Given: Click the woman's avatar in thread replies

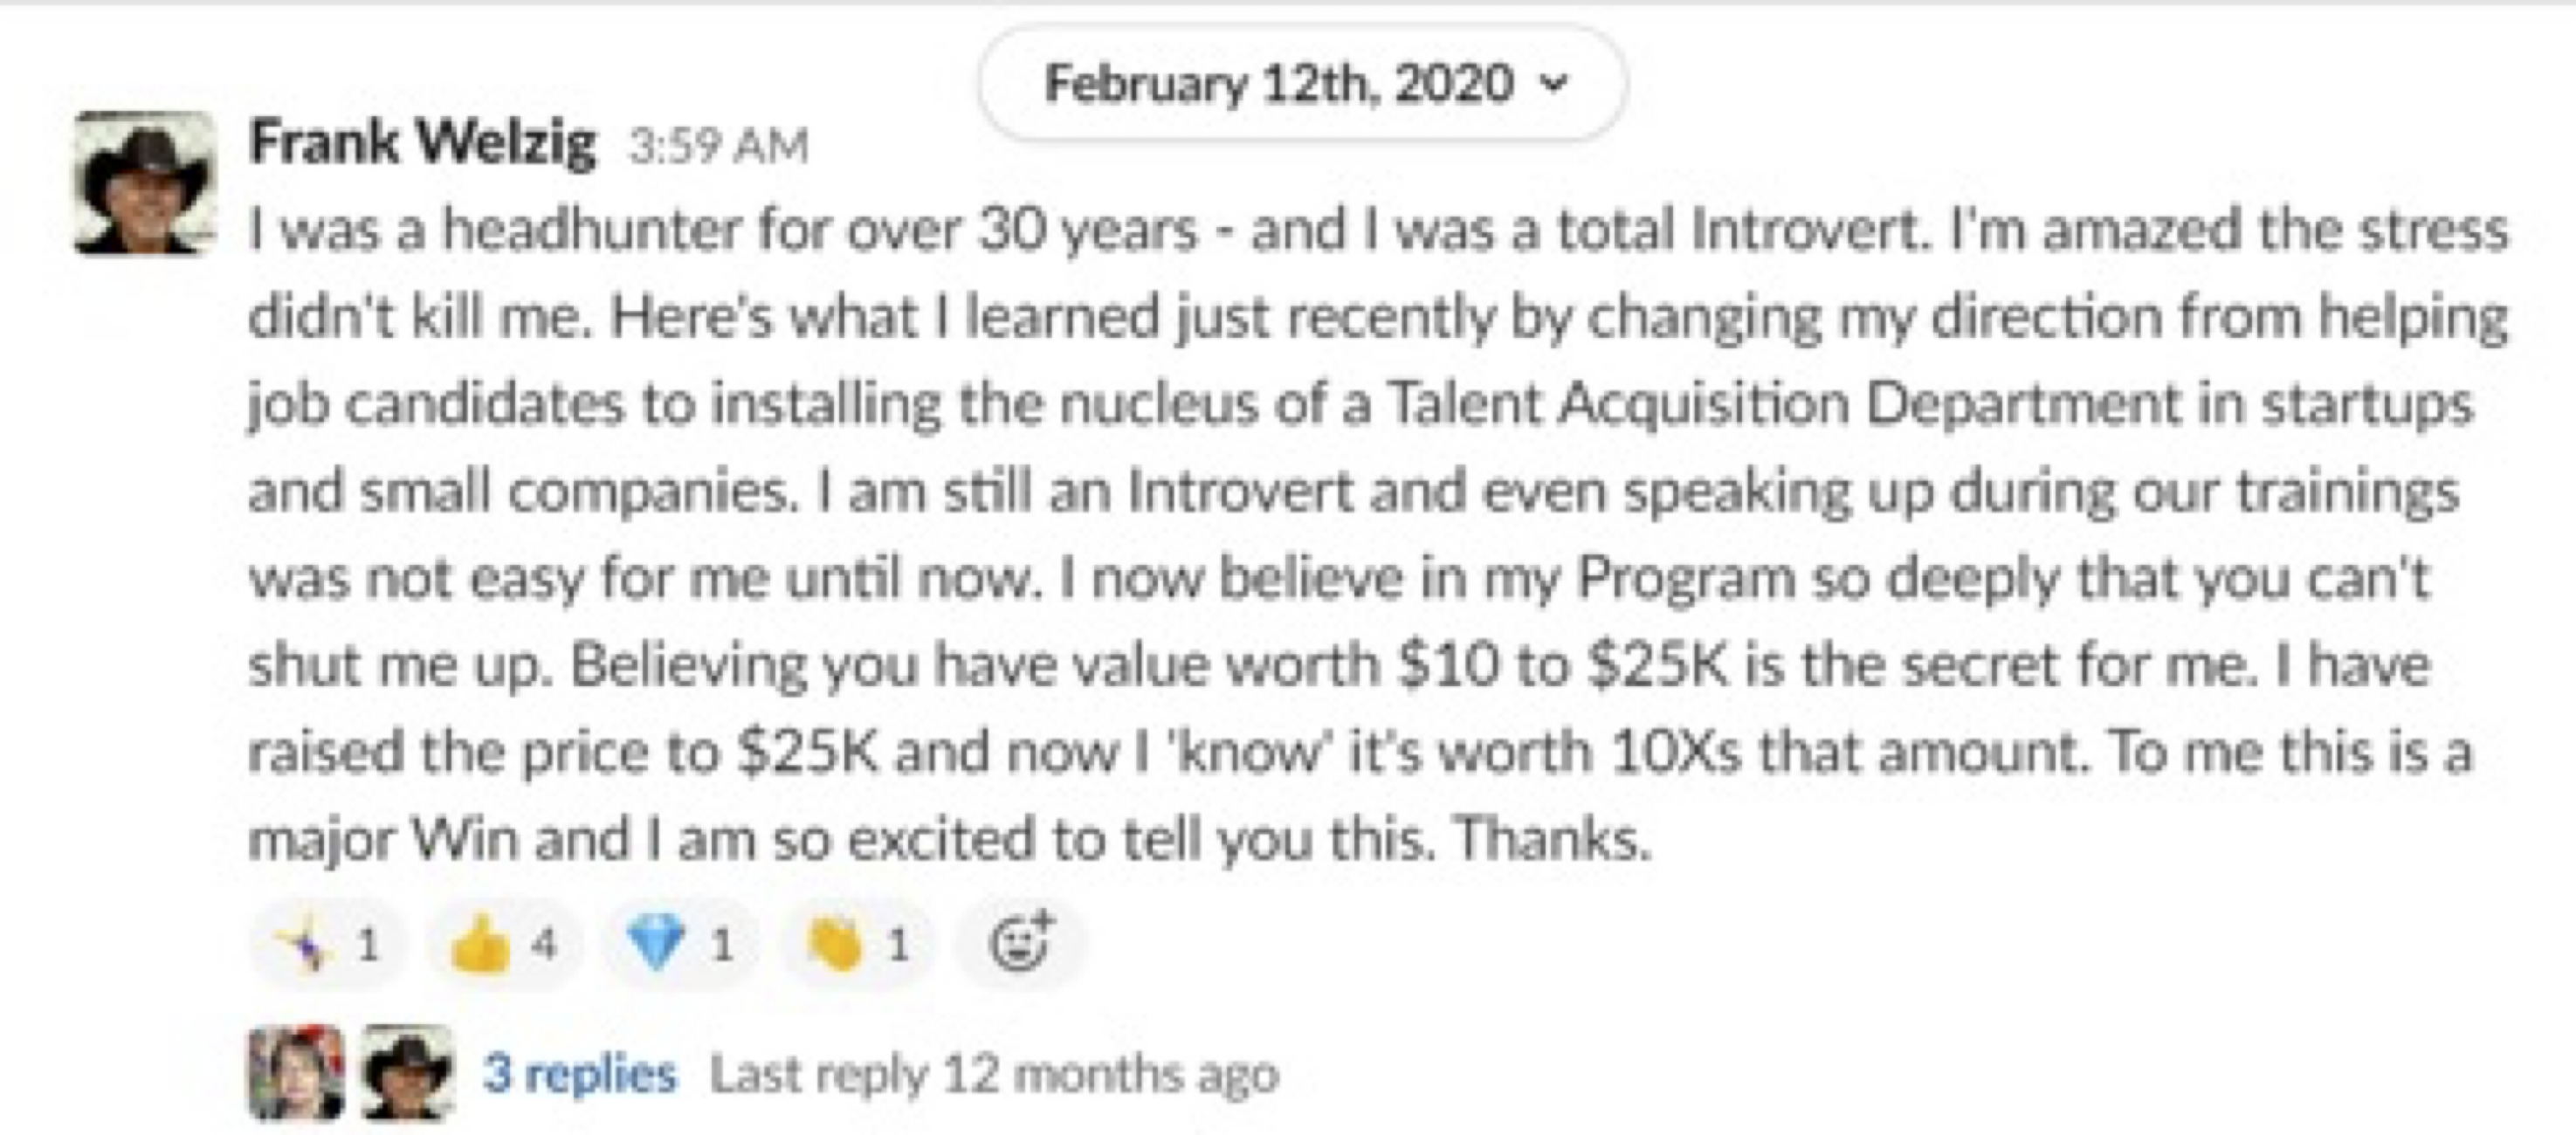Looking at the screenshot, I should [295, 1072].
